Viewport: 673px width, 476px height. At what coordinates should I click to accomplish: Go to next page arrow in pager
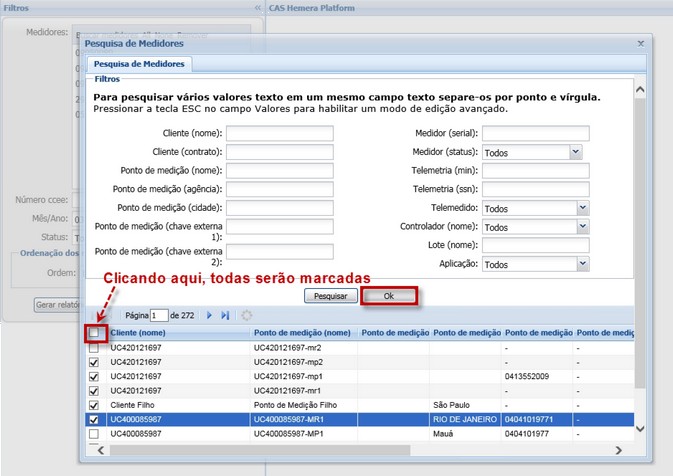pyautogui.click(x=210, y=315)
